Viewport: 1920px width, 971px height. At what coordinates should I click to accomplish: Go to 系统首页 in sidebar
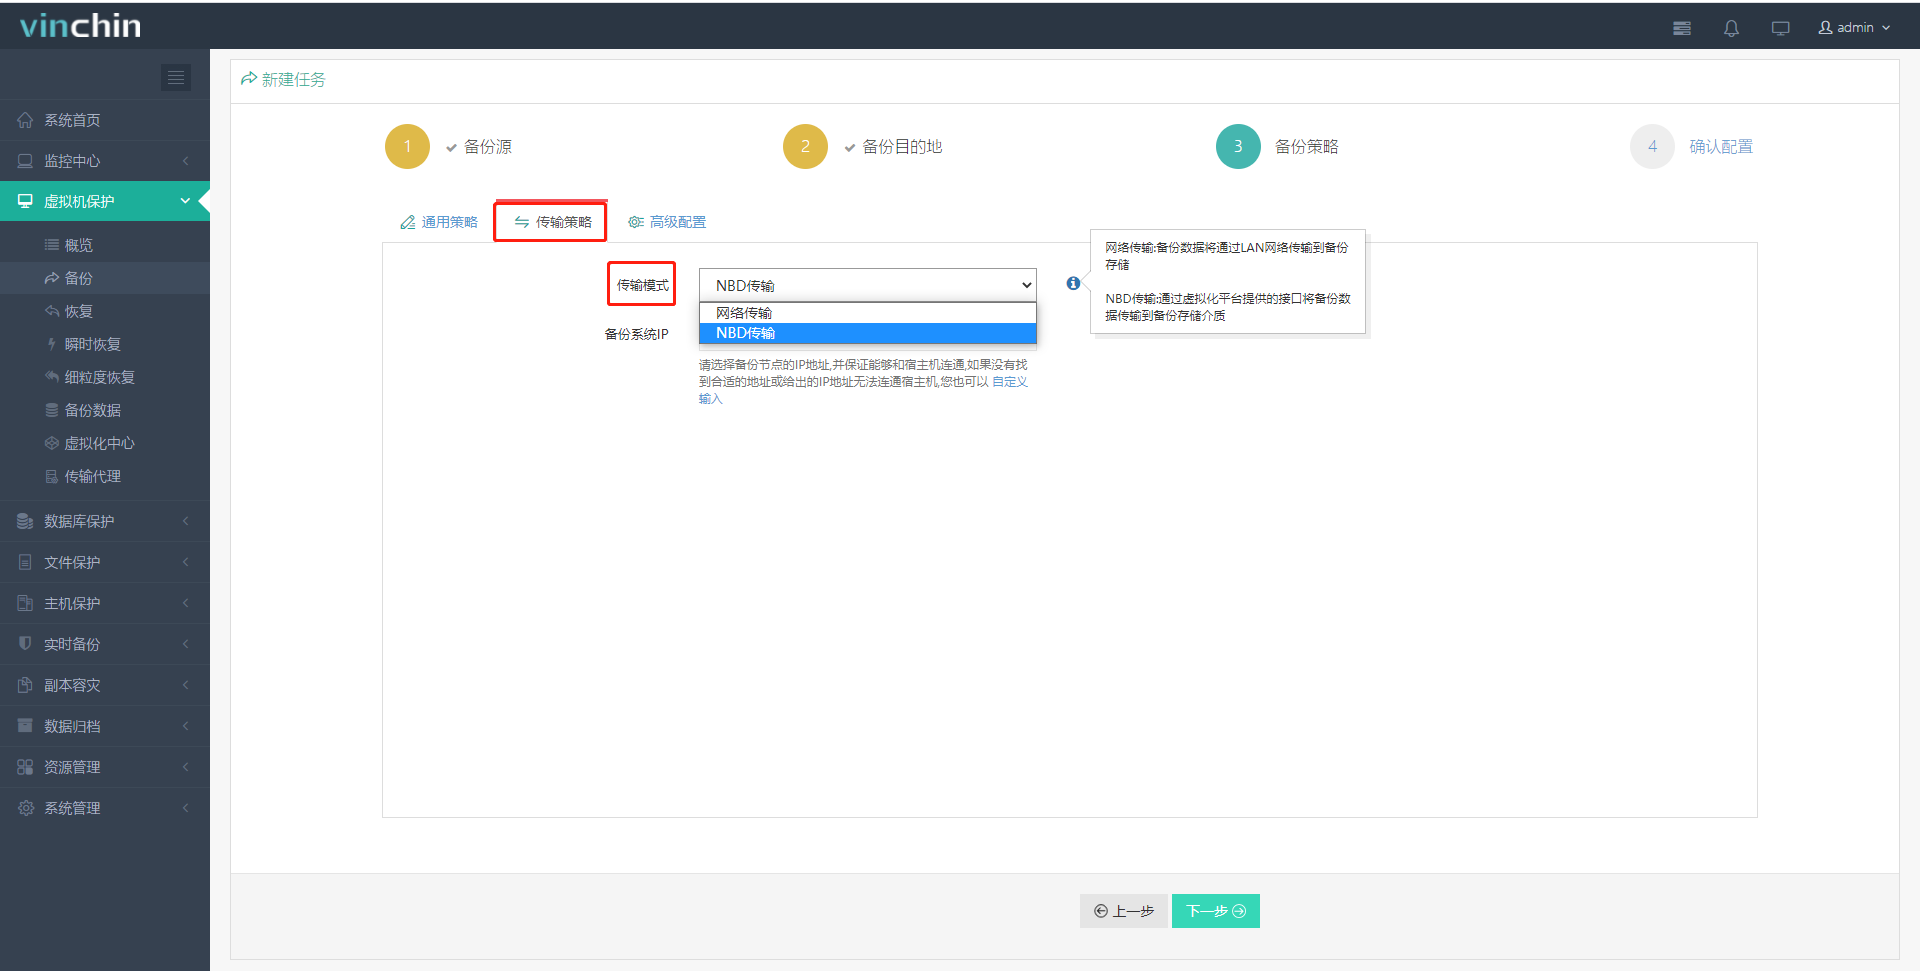pos(105,120)
